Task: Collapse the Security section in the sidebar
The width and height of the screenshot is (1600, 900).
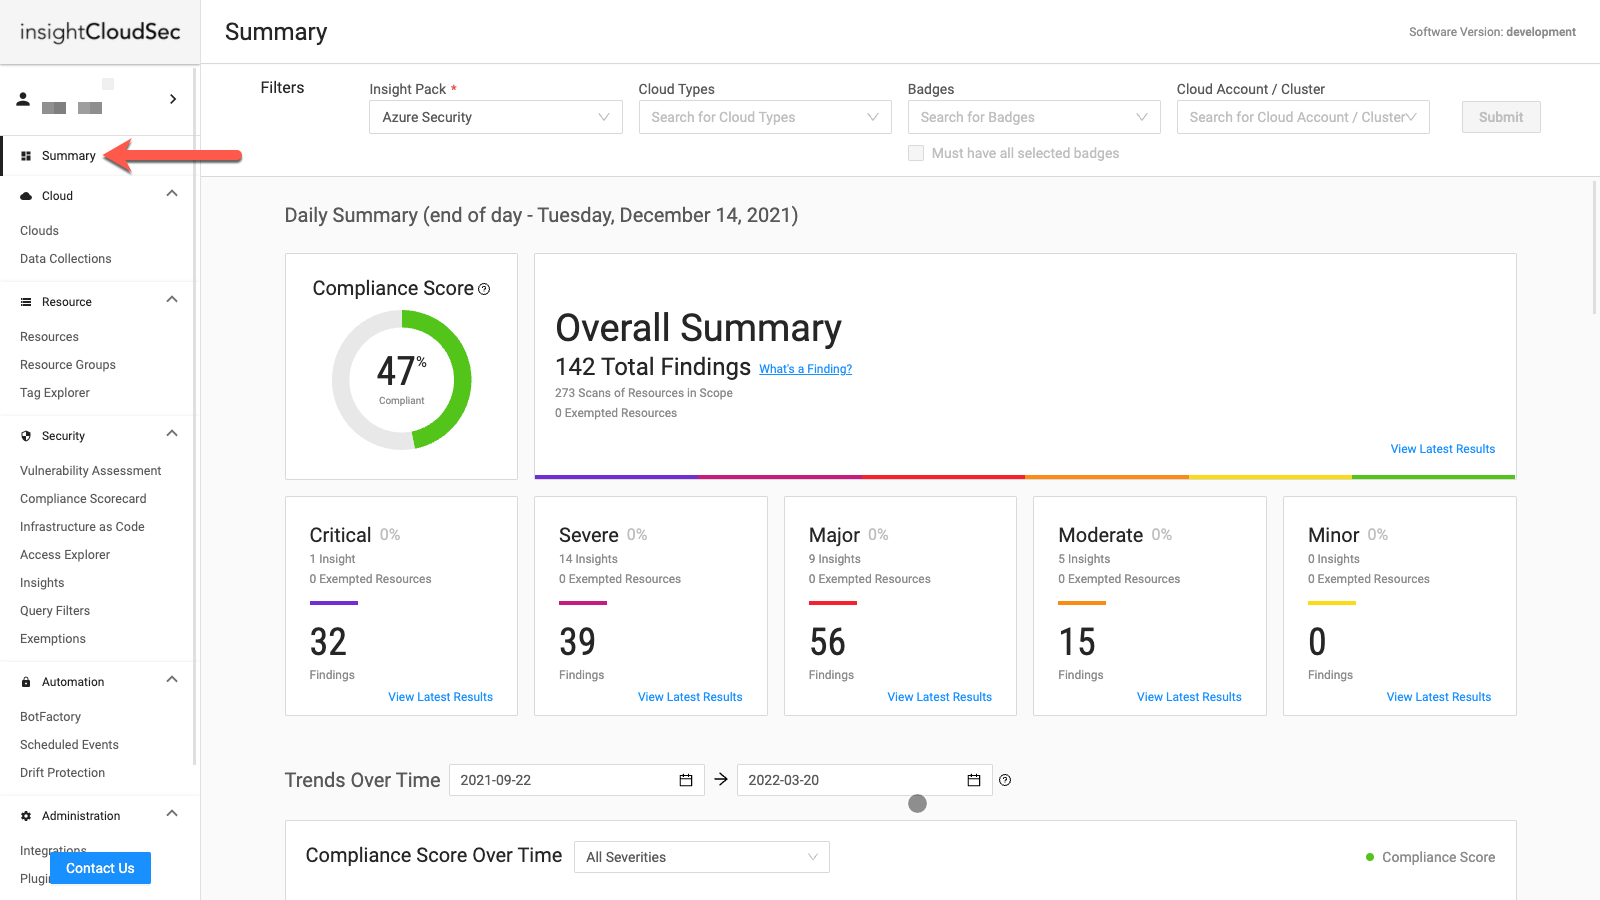Action: pyautogui.click(x=171, y=434)
